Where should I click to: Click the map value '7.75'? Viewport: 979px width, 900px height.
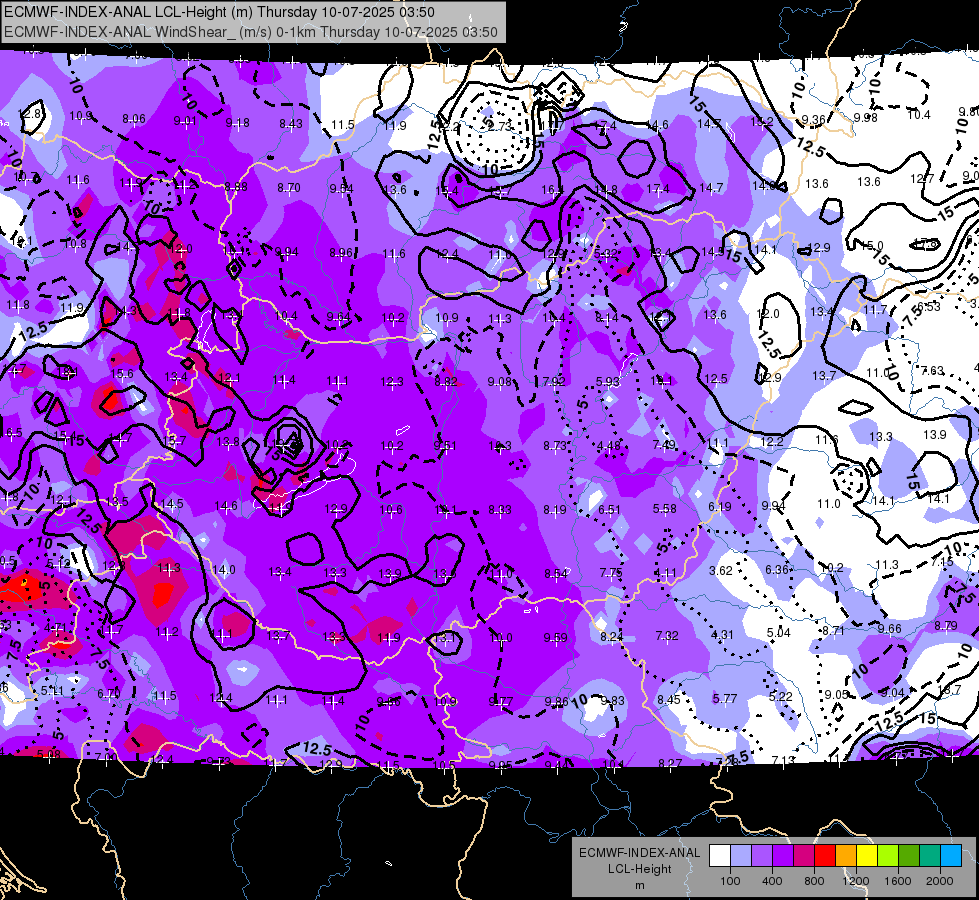pyautogui.click(x=611, y=572)
